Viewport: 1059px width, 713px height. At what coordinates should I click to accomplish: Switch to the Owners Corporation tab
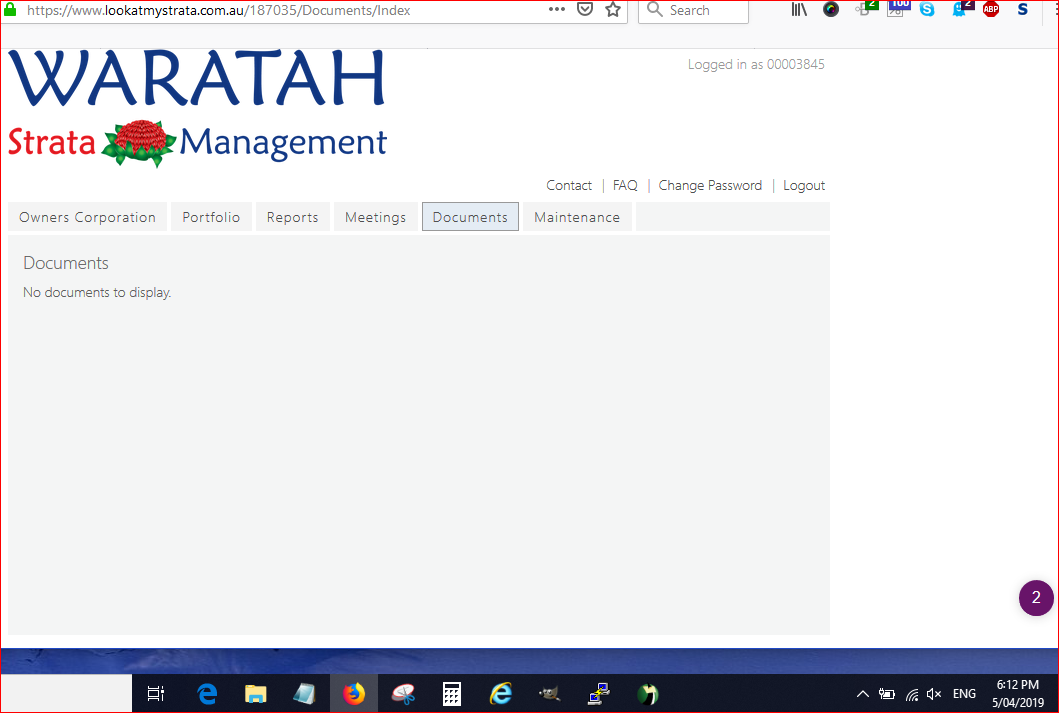pyautogui.click(x=87, y=217)
